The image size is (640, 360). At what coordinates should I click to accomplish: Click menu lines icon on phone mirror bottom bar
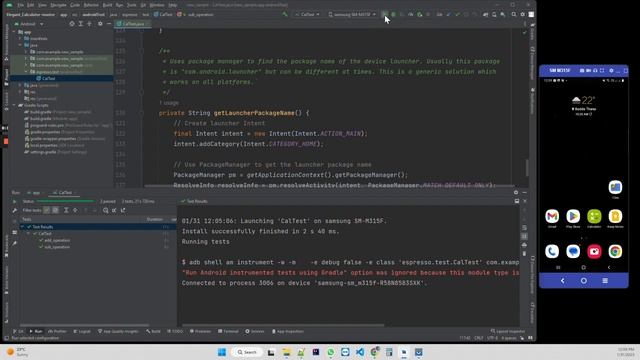click(x=605, y=281)
